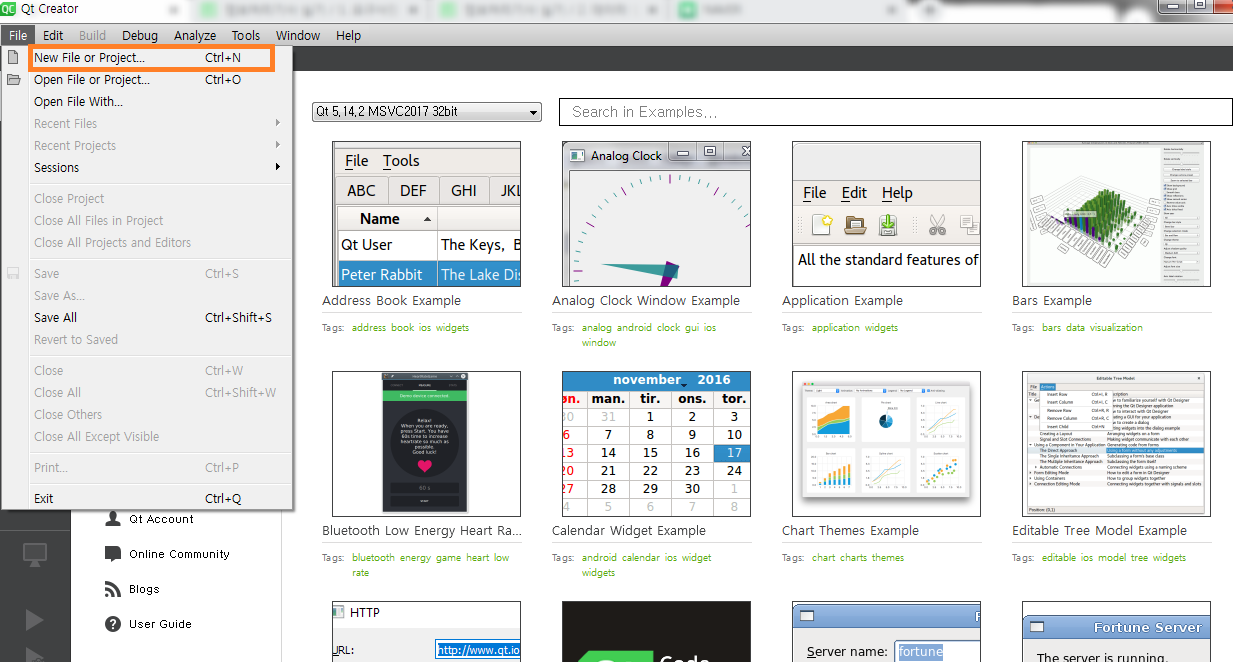Click the 'Analog Clock Window Example' title
Screen dimensions: 1233x662
(x=646, y=300)
